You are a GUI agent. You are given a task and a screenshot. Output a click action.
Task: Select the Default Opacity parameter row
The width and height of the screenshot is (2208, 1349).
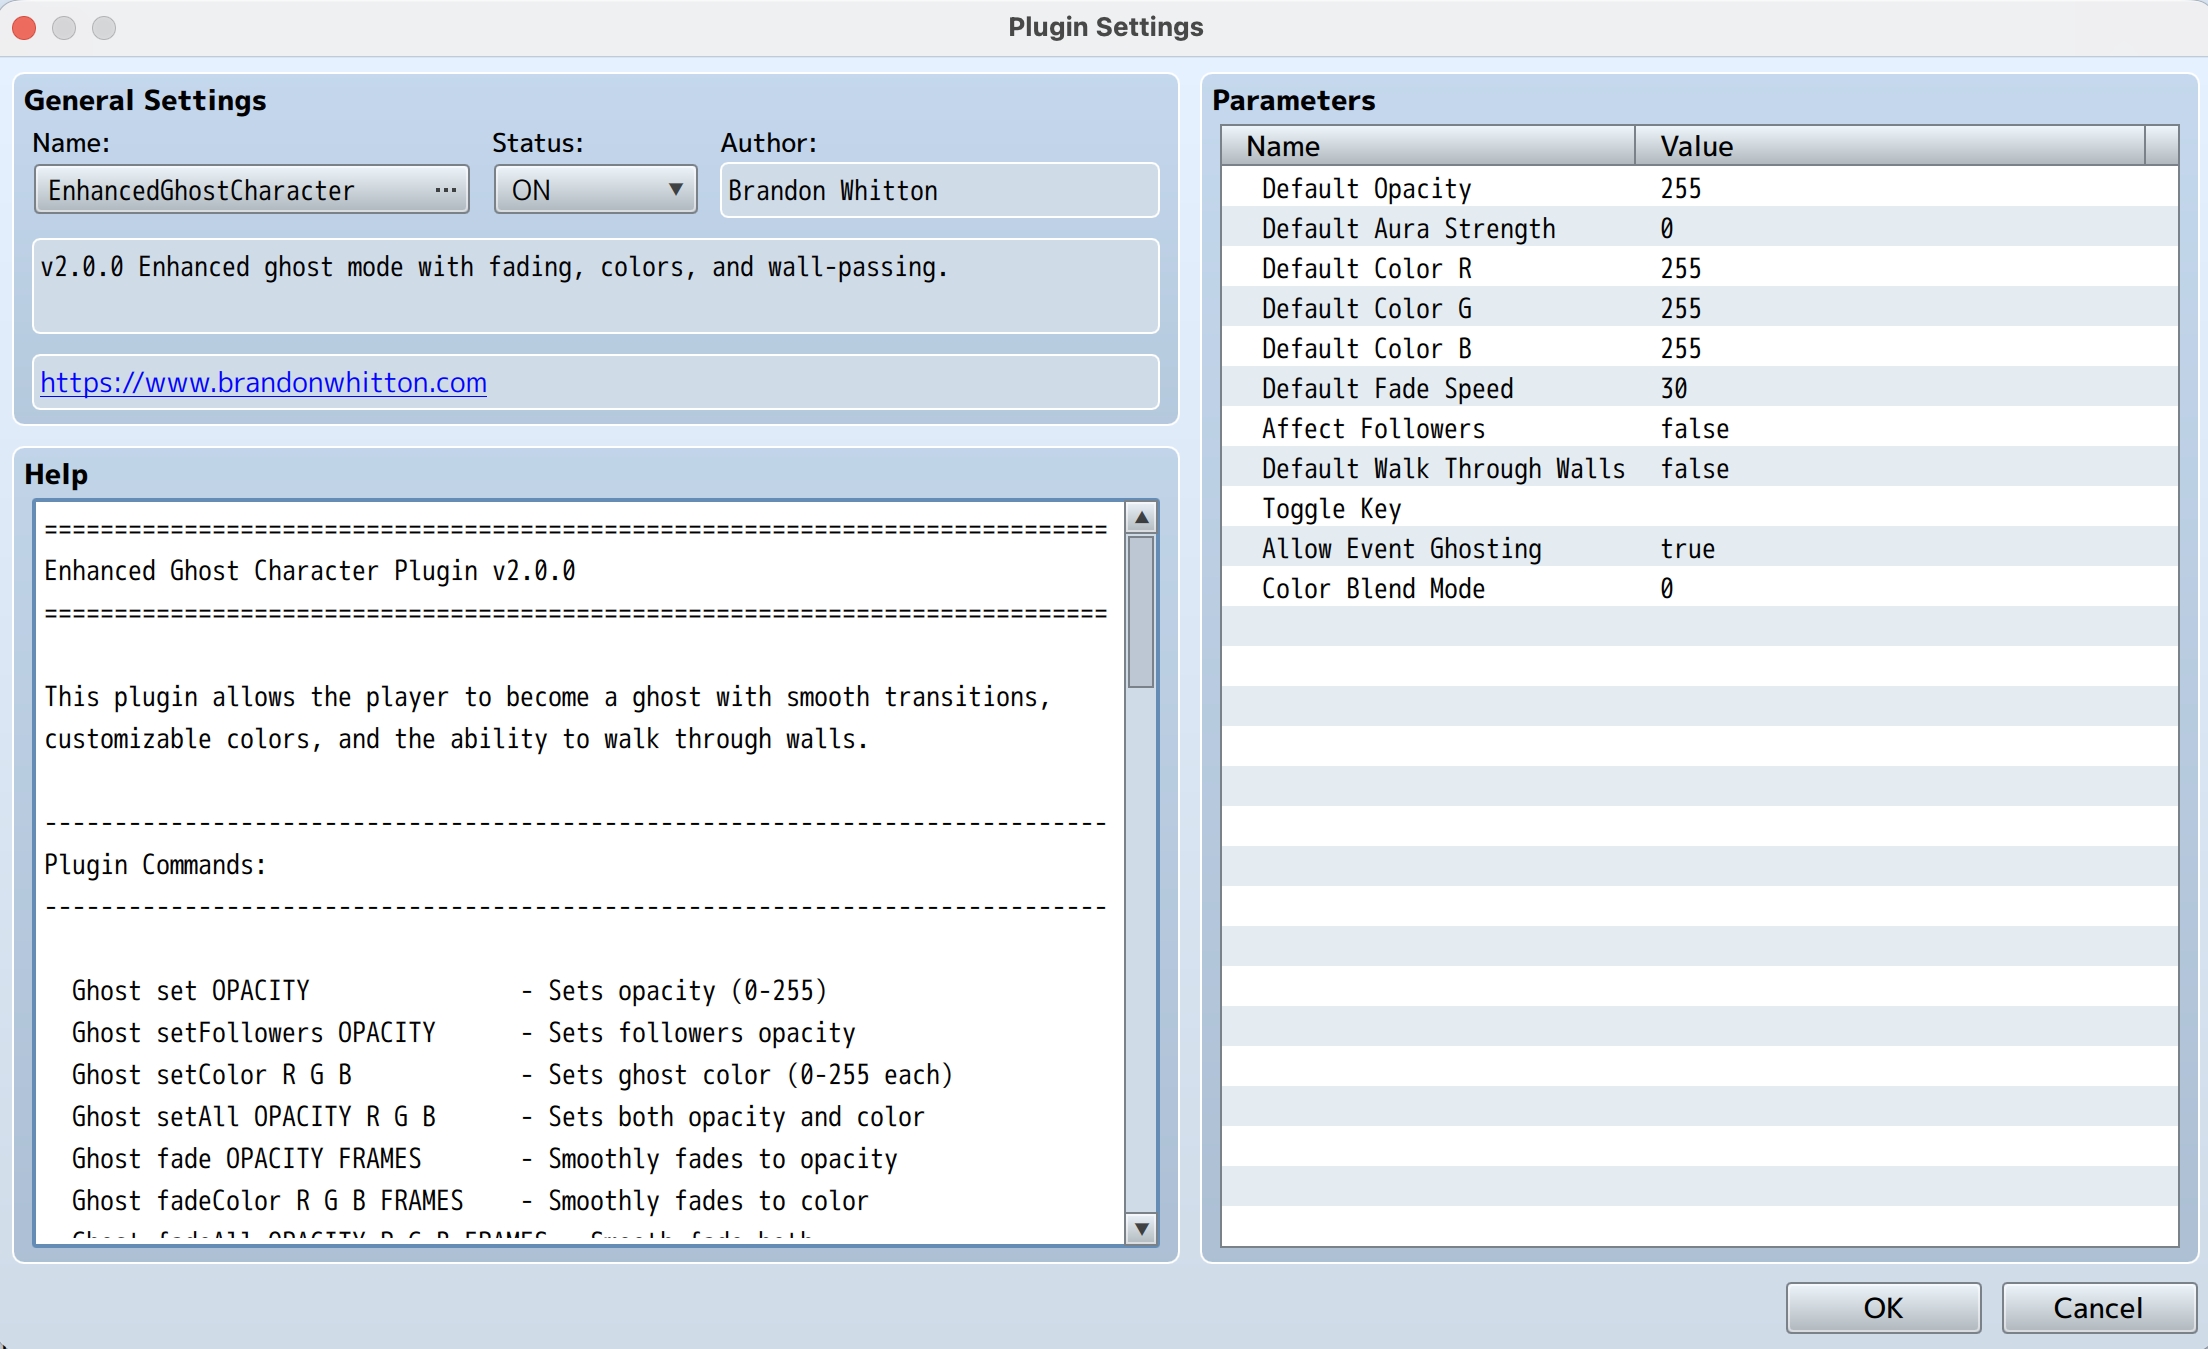coord(1699,188)
